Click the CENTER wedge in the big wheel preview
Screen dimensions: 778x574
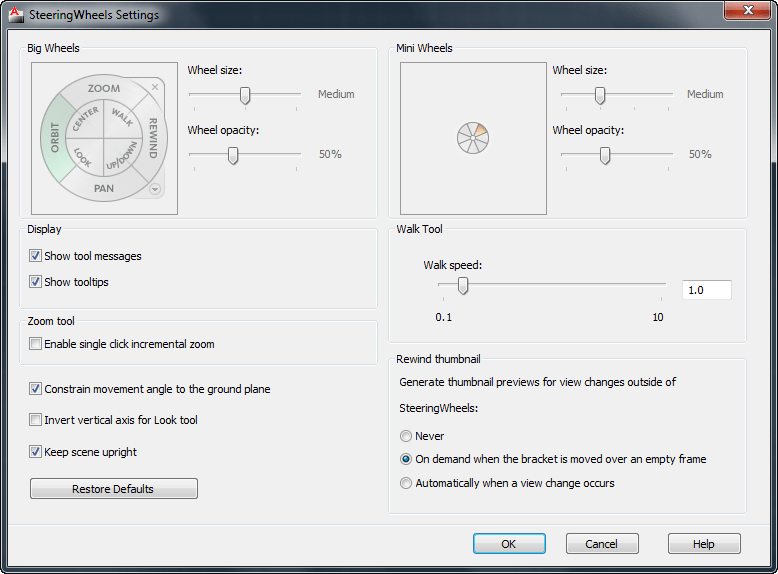[85, 119]
